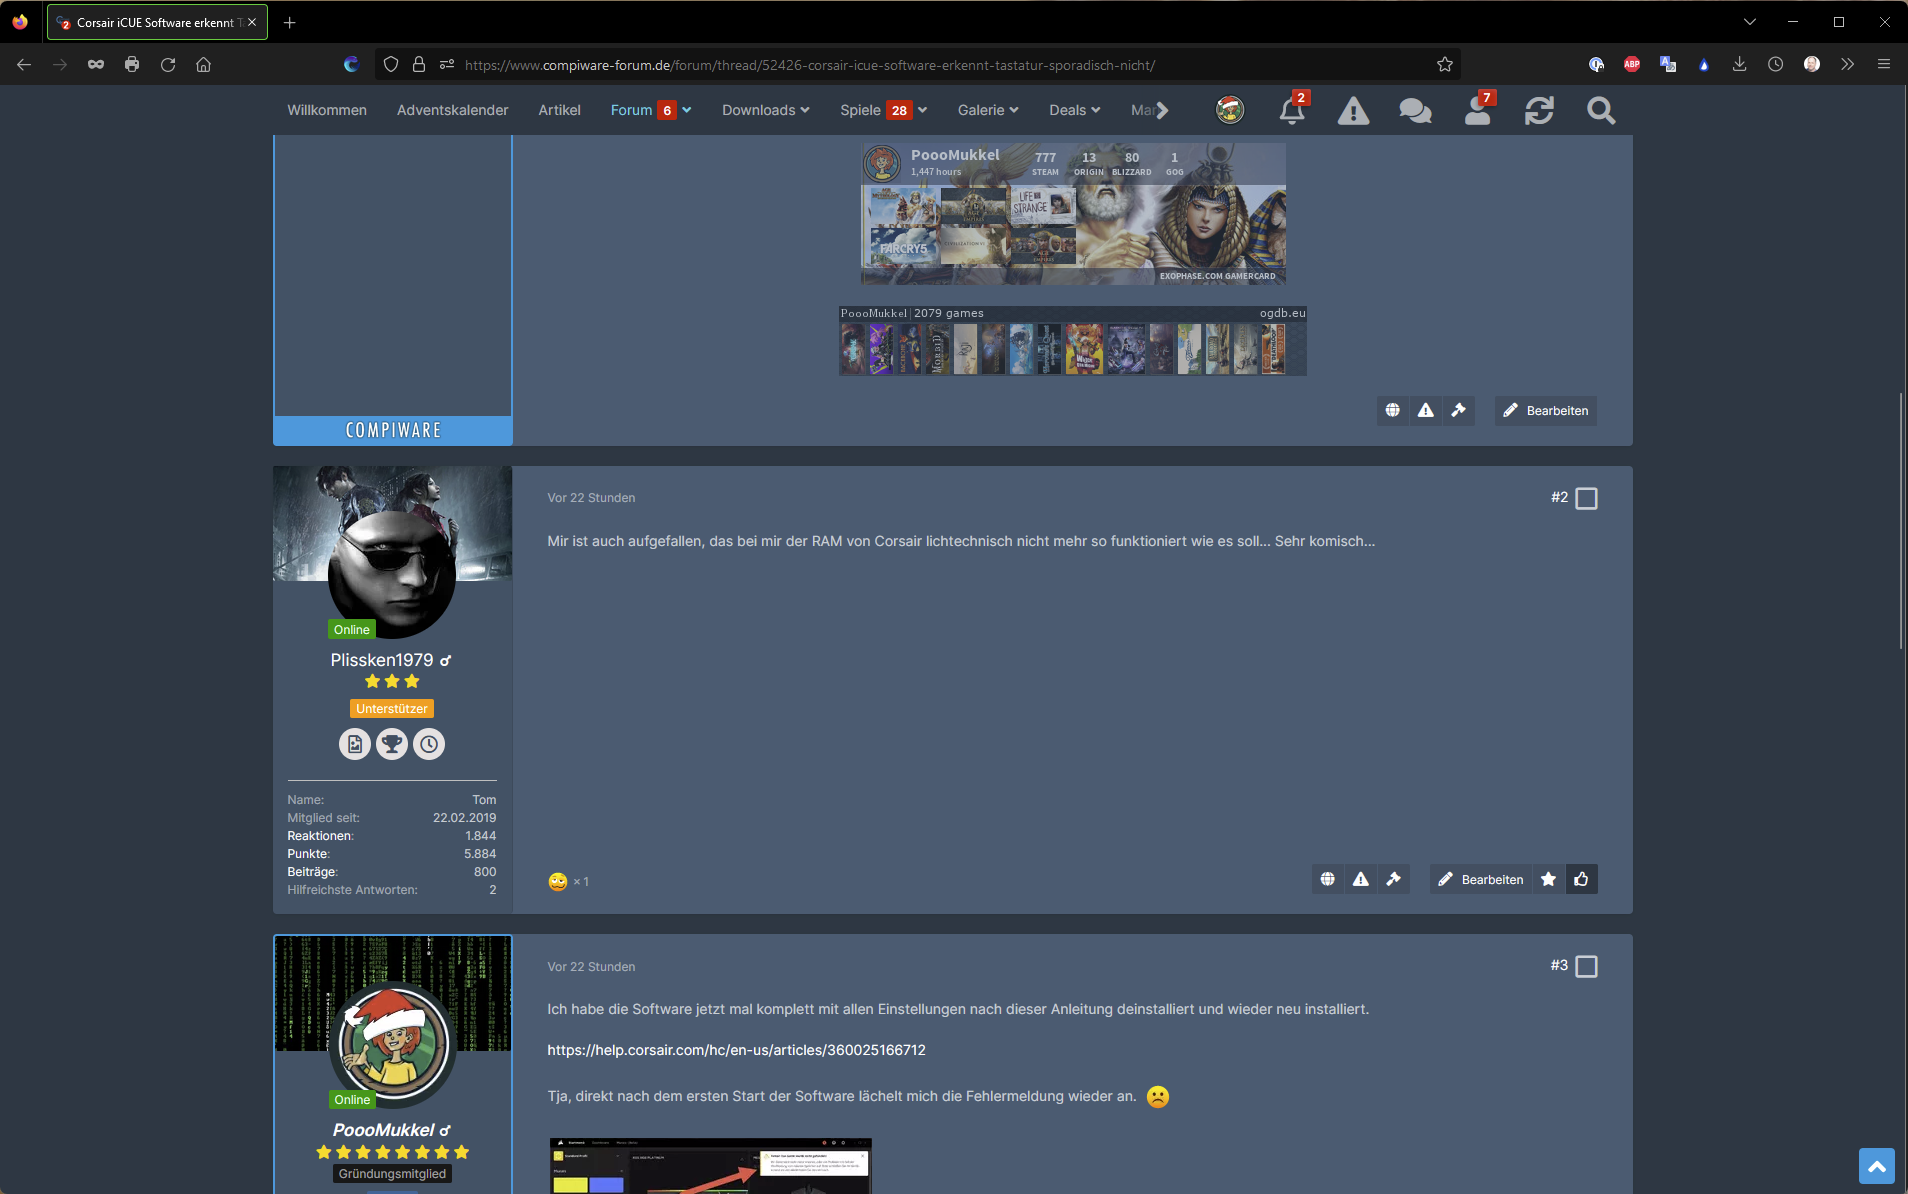Screen dimensions: 1908x1194
Task: Edit post #2 with the Bearbeiten button
Action: (x=1481, y=879)
